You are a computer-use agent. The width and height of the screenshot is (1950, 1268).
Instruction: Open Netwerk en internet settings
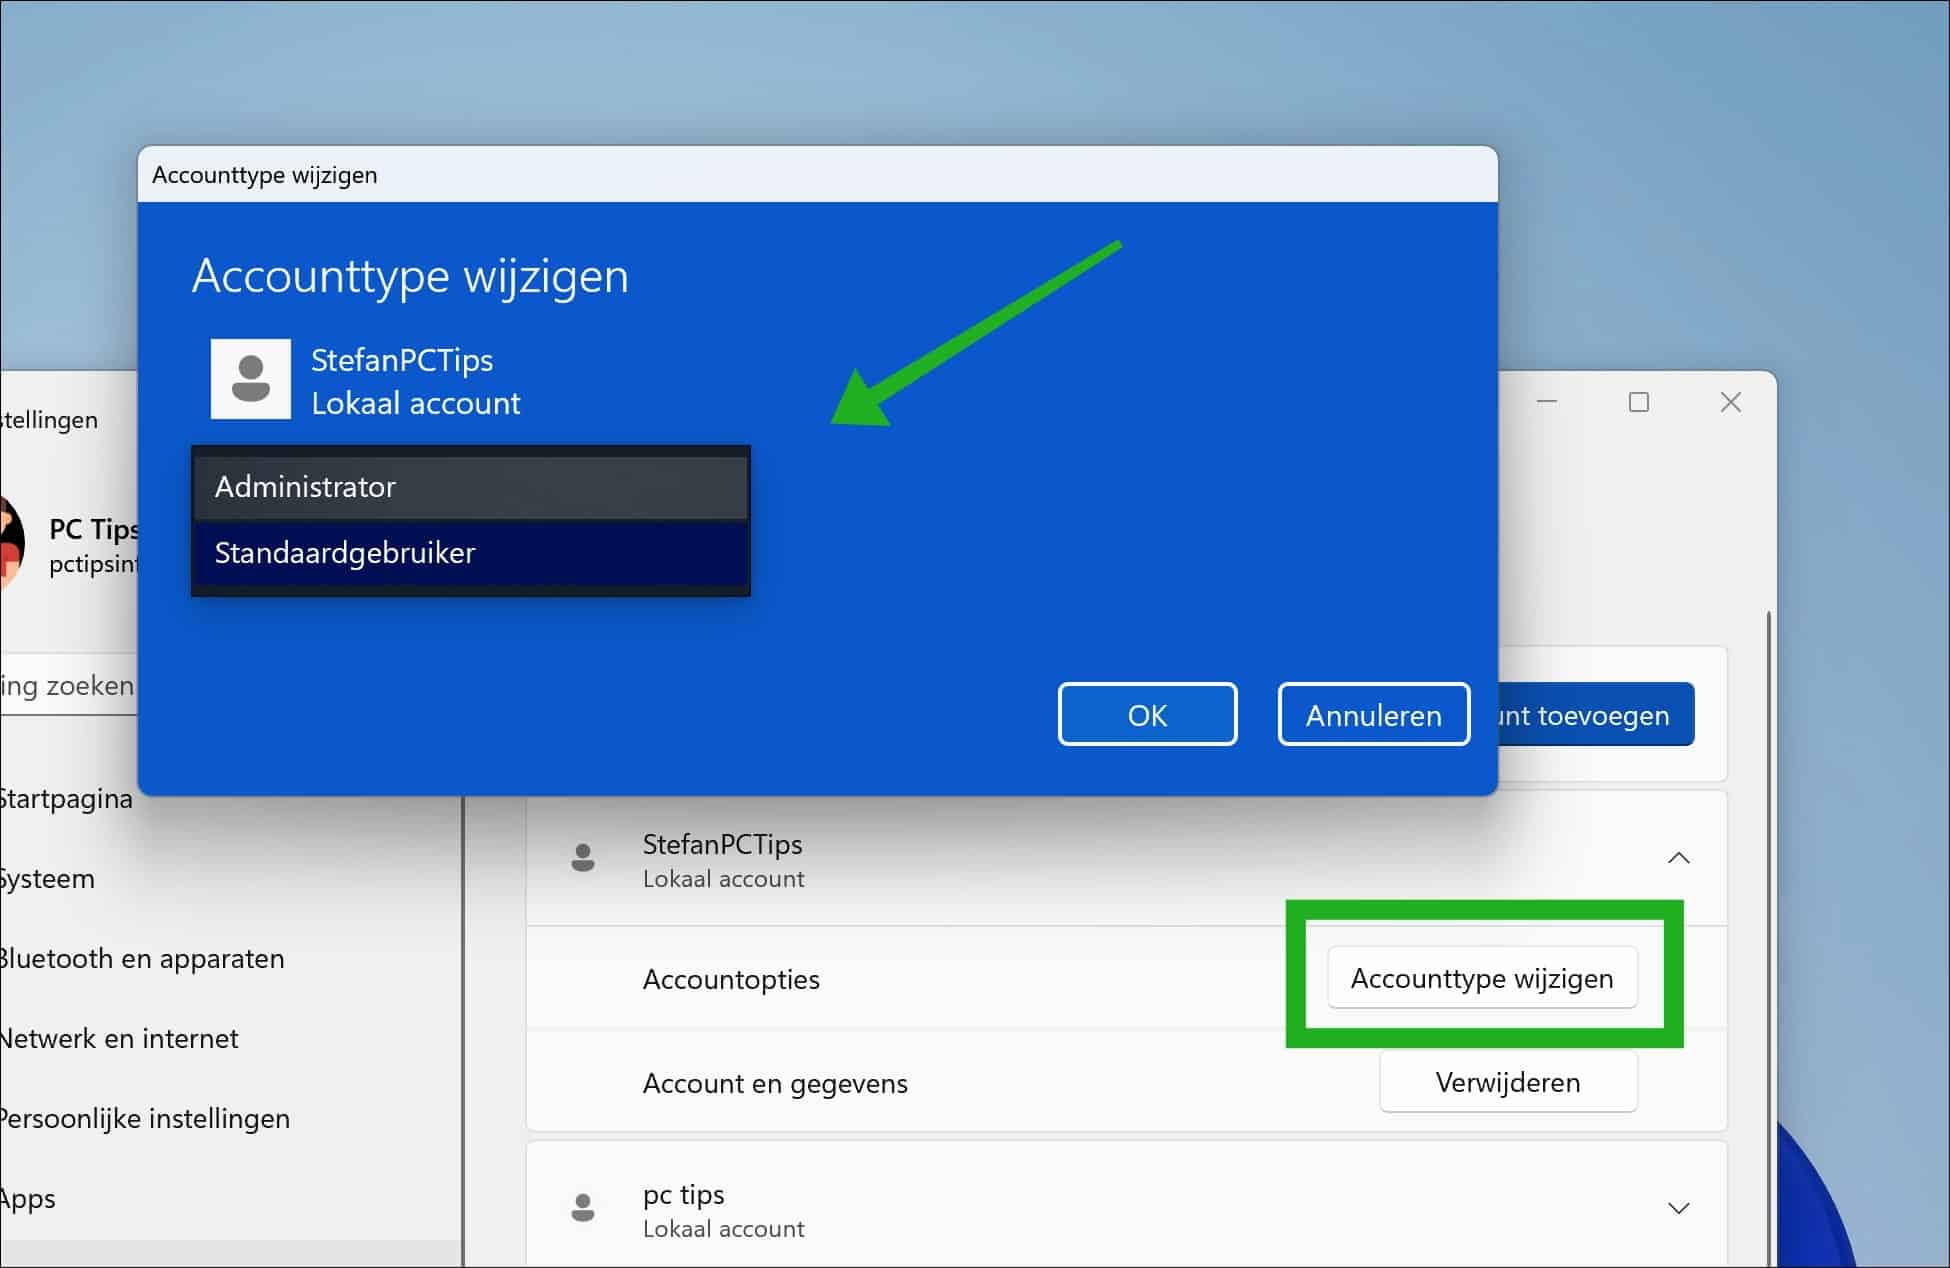(118, 1038)
